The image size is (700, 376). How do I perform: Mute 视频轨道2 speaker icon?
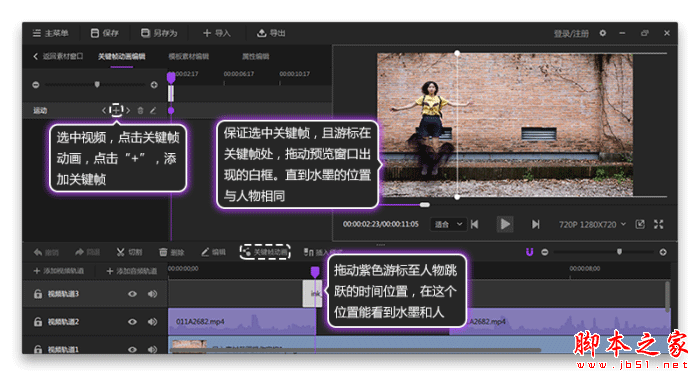[152, 322]
